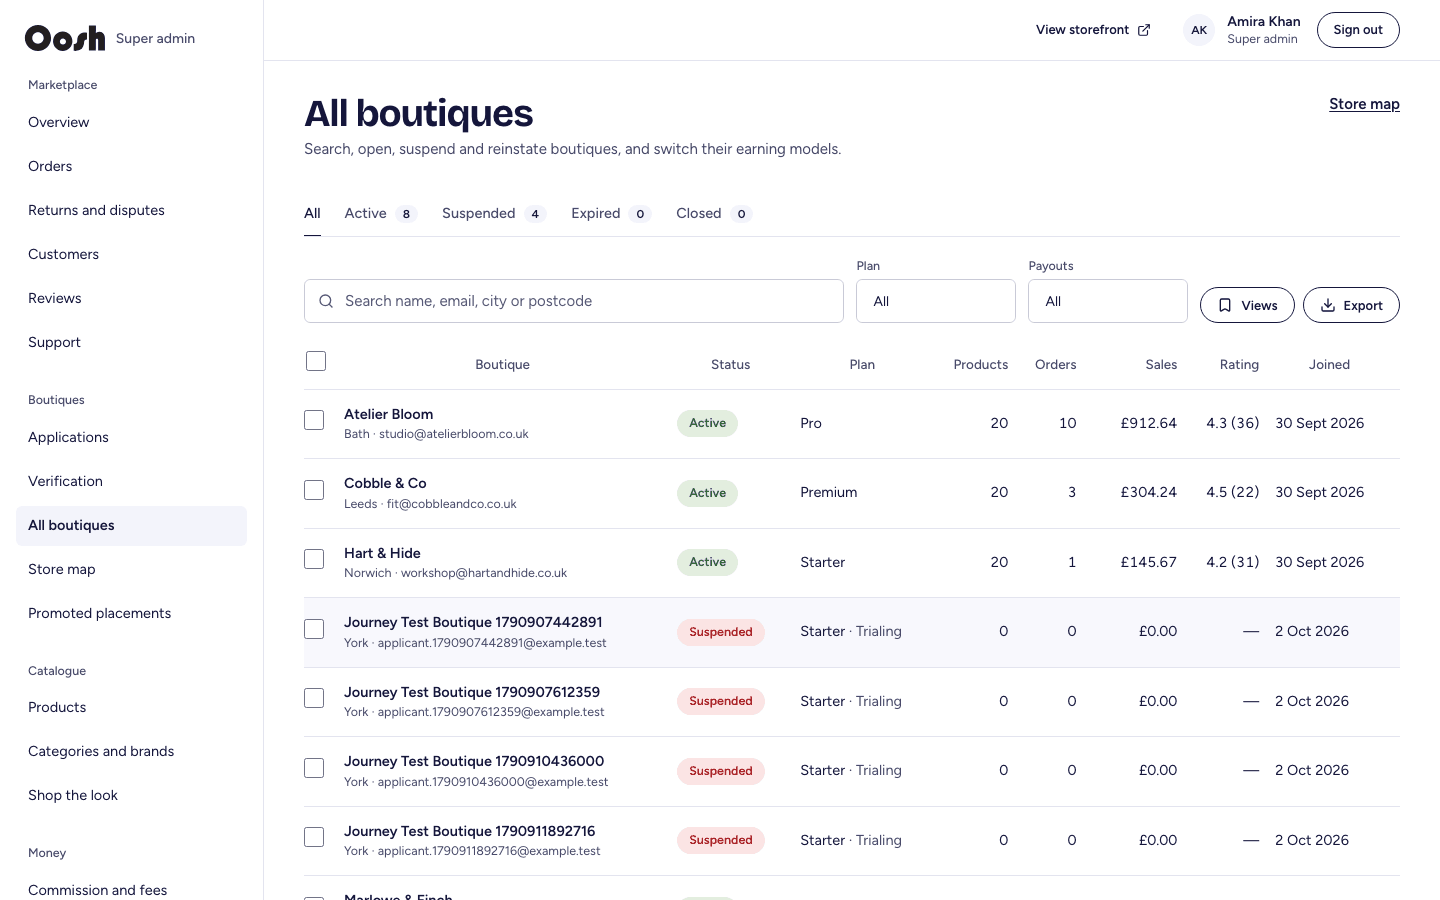The width and height of the screenshot is (1440, 900).
Task: Click the Oosh logo
Action: [x=65, y=38]
